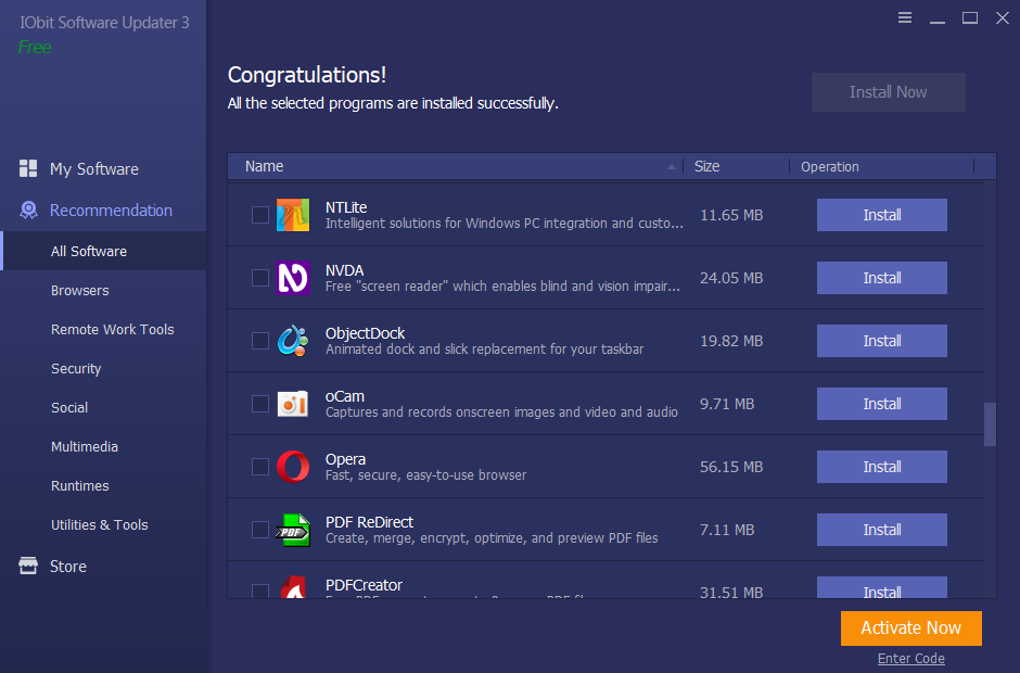This screenshot has height=673, width=1020.
Task: Click the oCam size 9.71 MB
Action: point(727,404)
